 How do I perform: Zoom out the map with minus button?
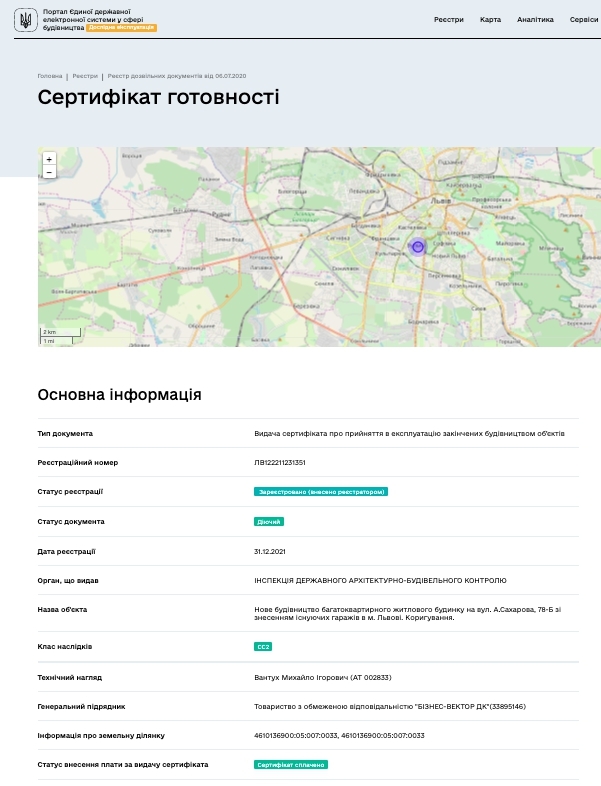[x=49, y=172]
